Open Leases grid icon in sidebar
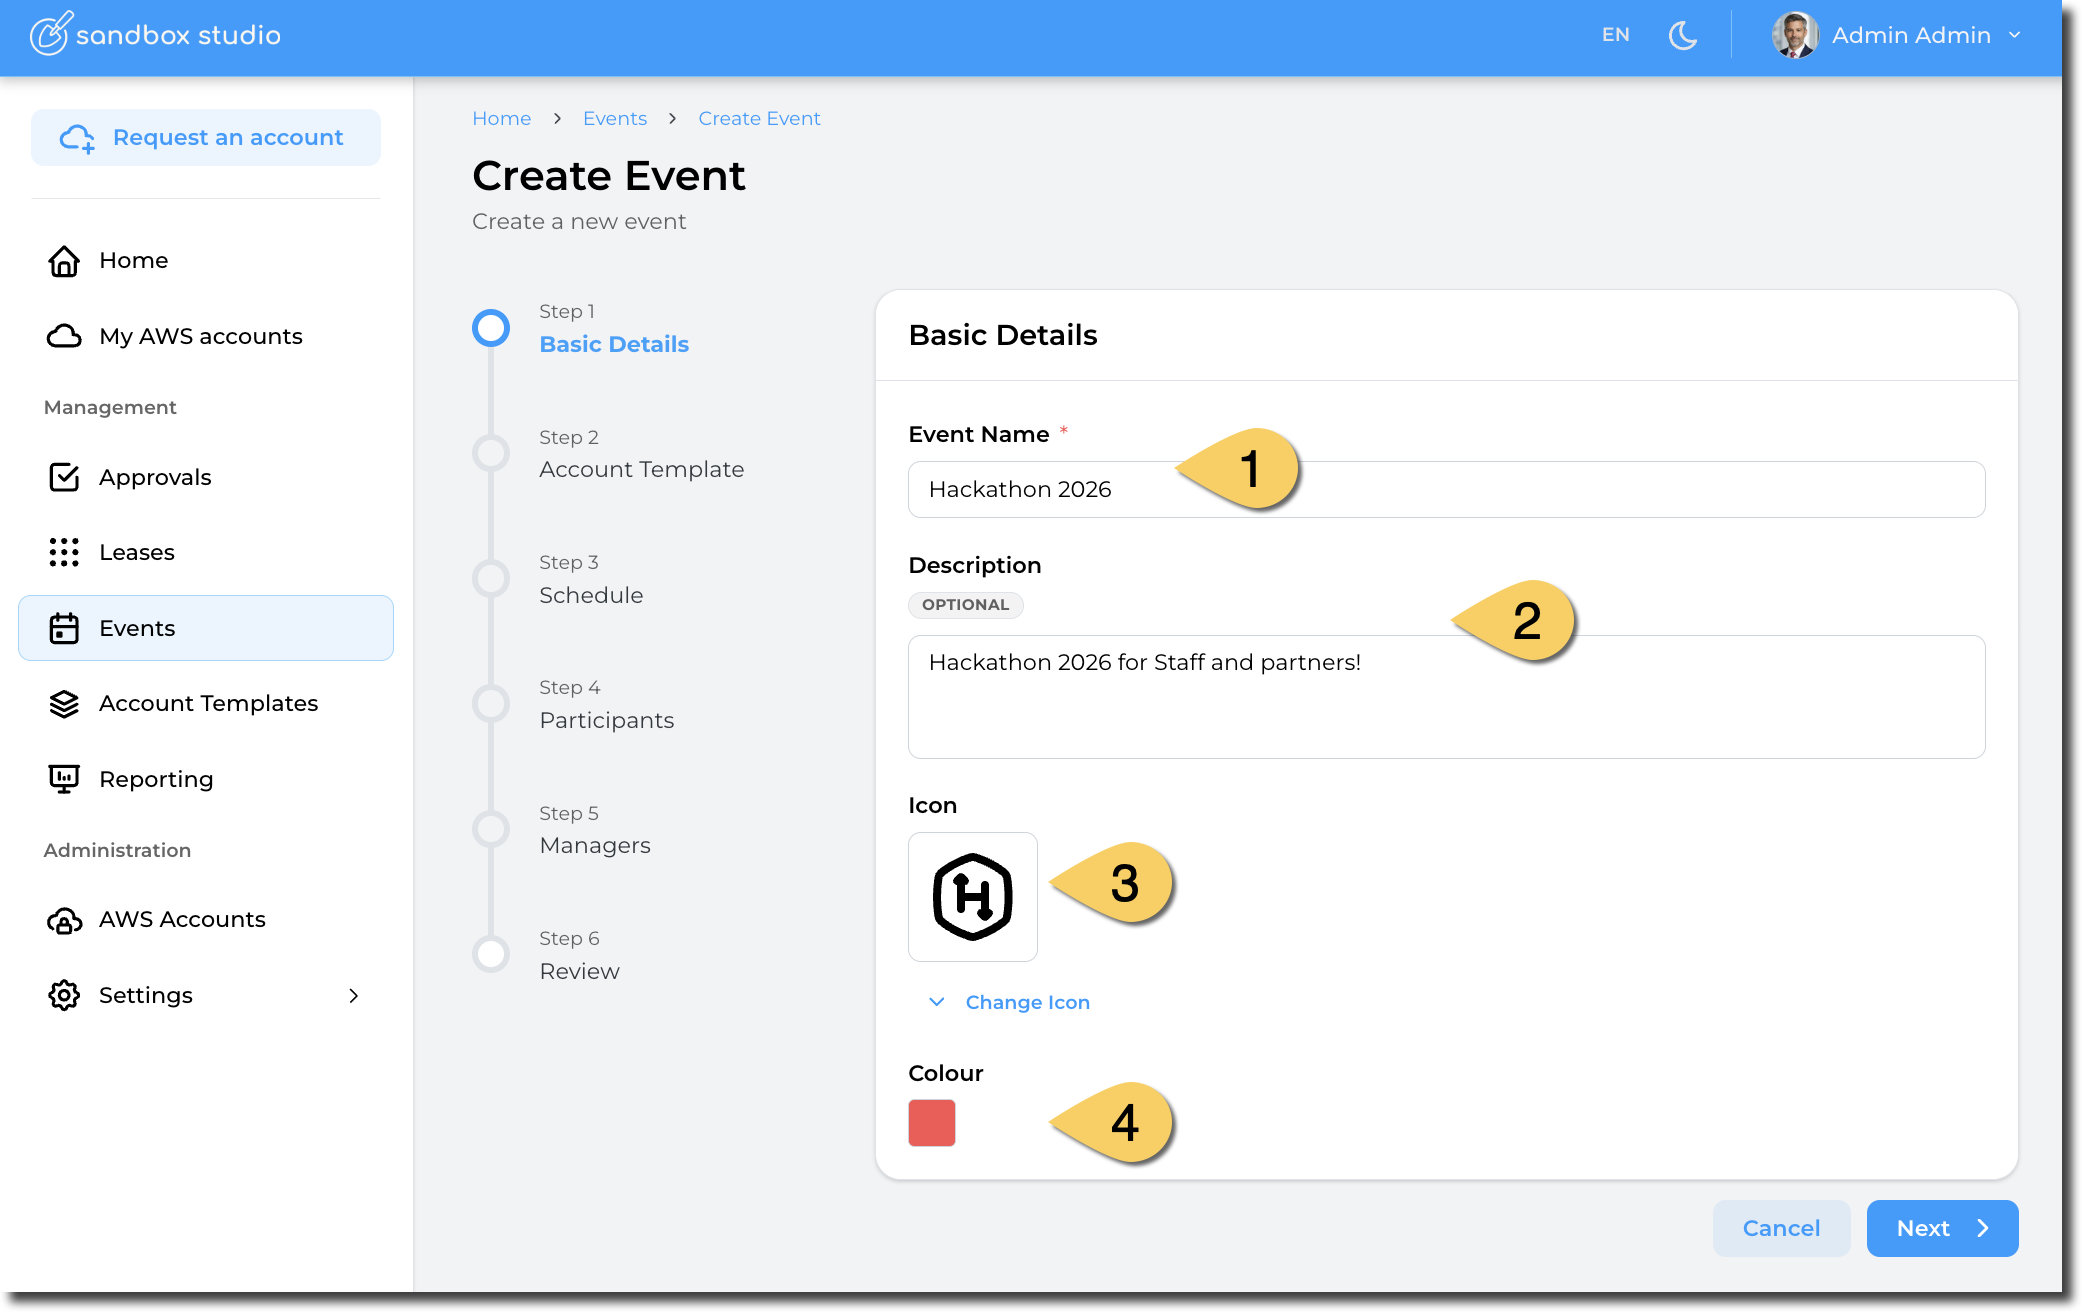Image resolution: width=2082 pixels, height=1312 pixels. pyautogui.click(x=64, y=553)
